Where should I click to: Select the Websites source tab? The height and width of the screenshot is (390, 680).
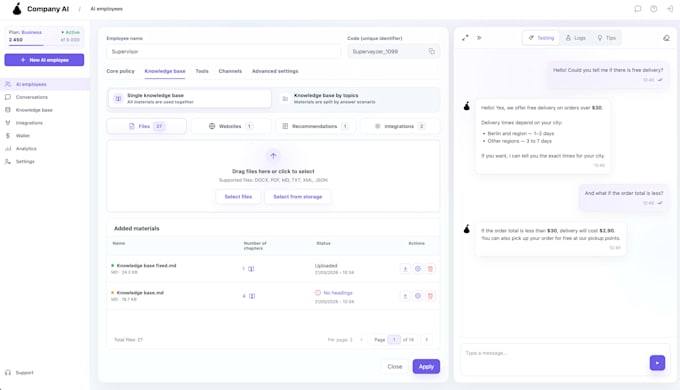[231, 126]
